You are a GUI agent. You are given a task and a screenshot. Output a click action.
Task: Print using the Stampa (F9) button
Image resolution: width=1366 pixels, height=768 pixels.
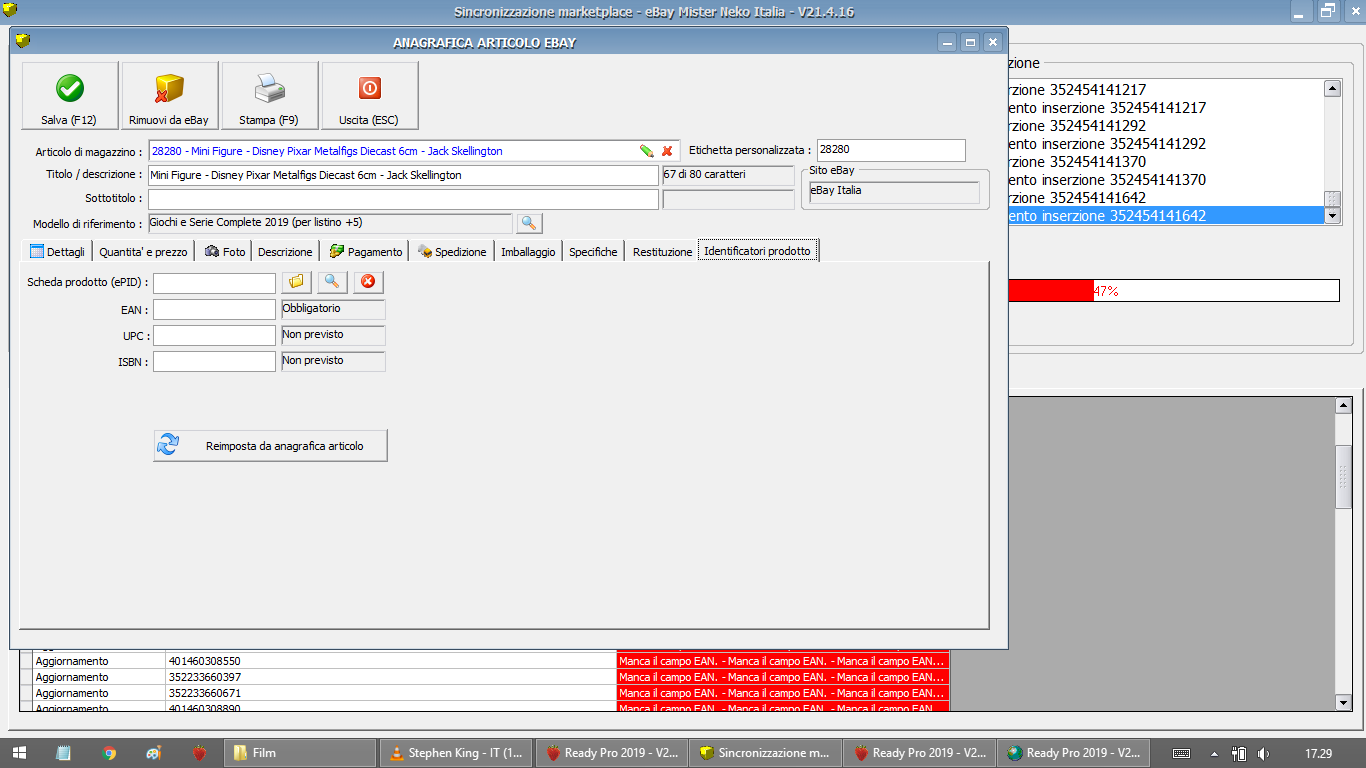pos(270,96)
